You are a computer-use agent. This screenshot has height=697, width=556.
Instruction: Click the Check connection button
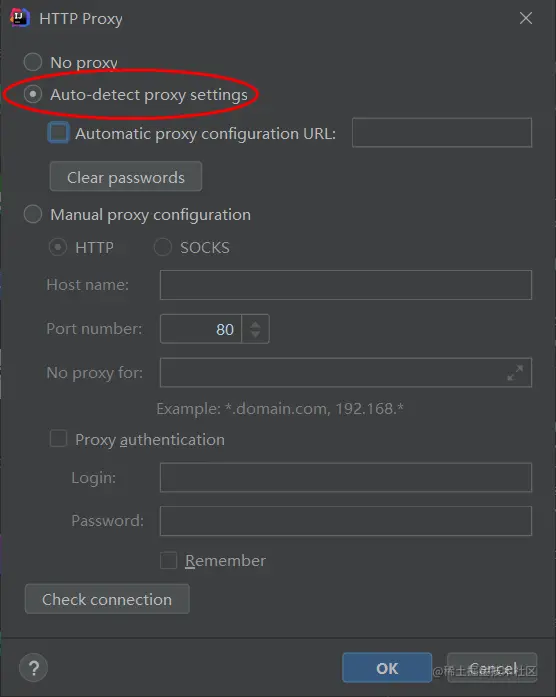coord(107,599)
